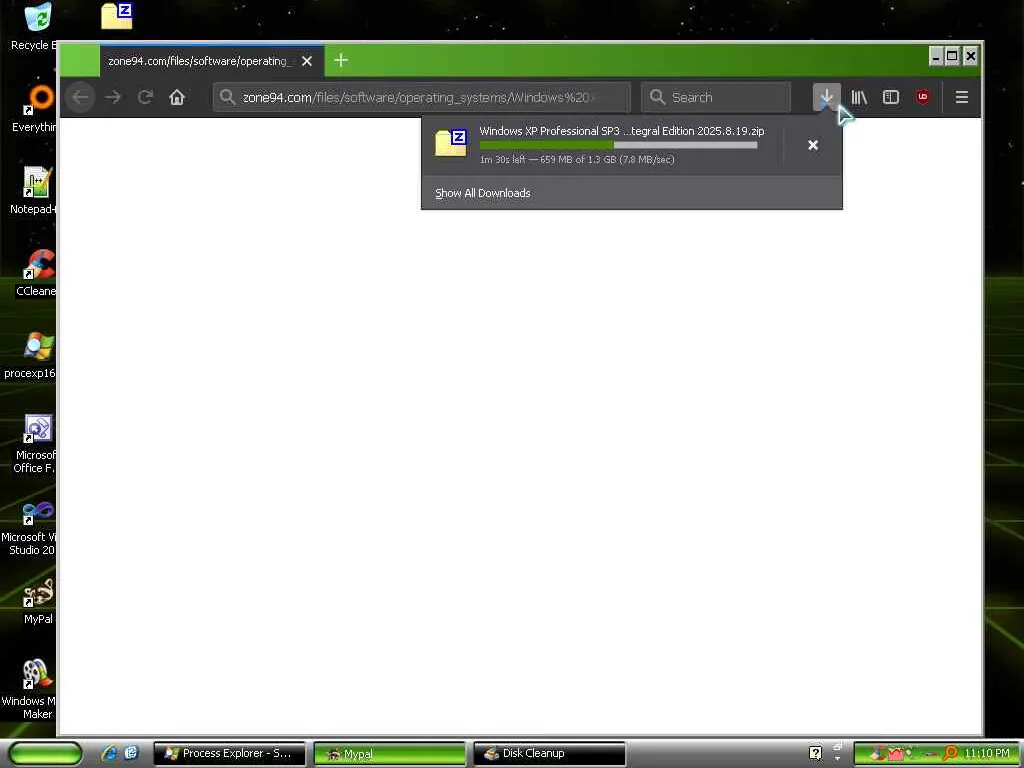Open a new tab with plus button
Screen dimensions: 1024x768
point(340,61)
